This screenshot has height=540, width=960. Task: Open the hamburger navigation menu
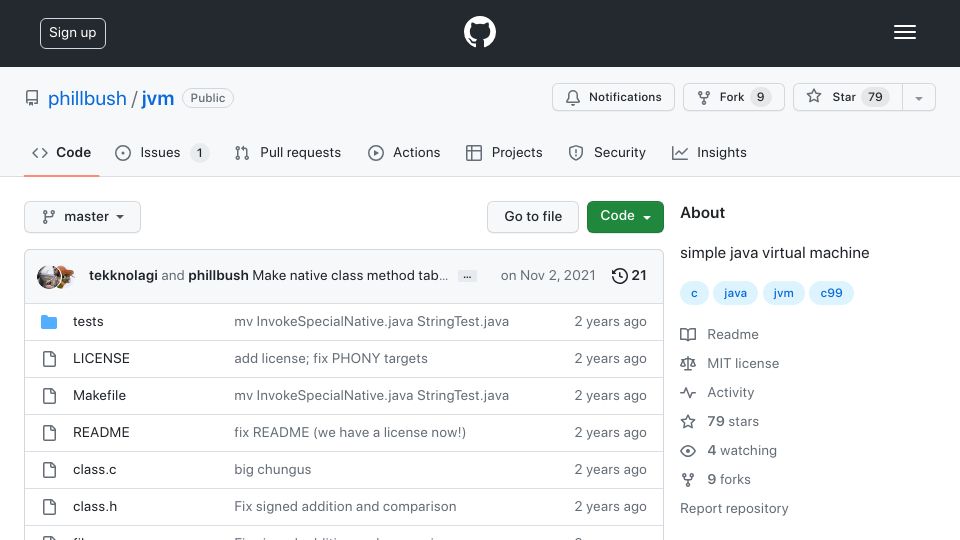[x=904, y=32]
